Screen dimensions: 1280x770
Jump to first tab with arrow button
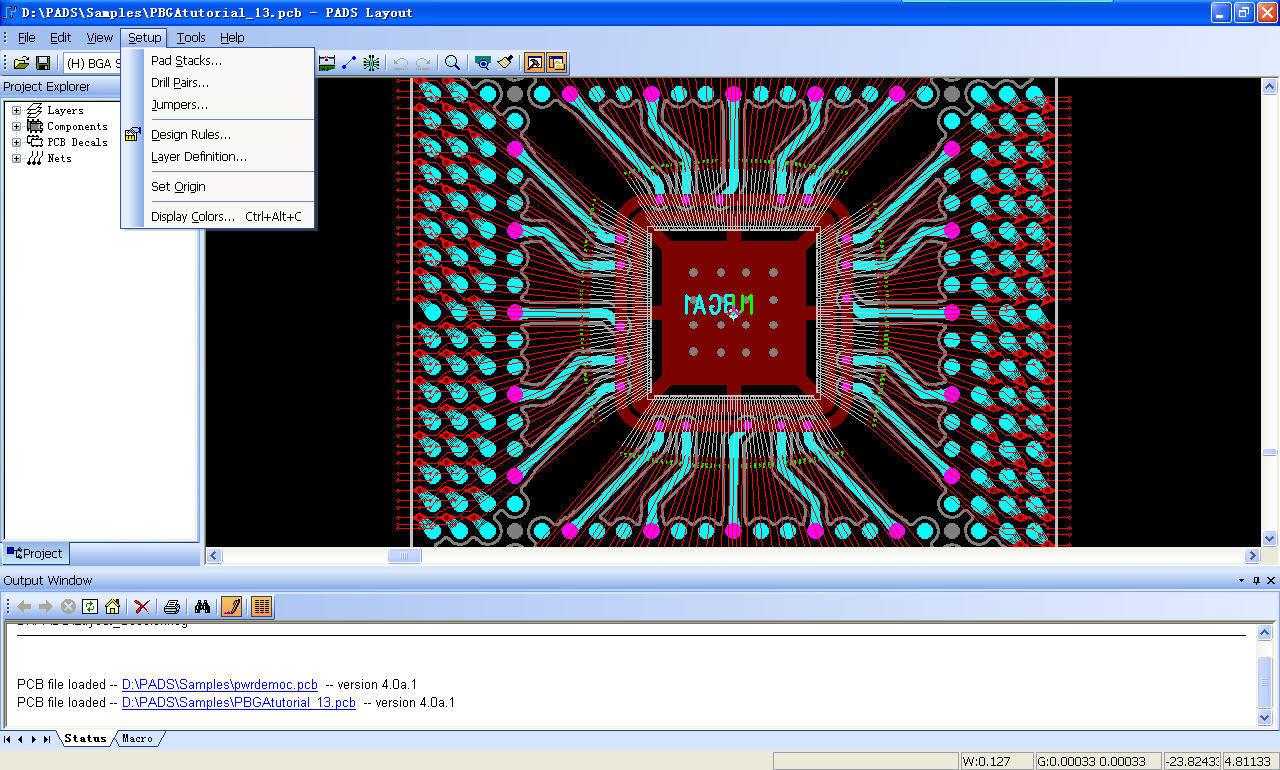point(7,739)
